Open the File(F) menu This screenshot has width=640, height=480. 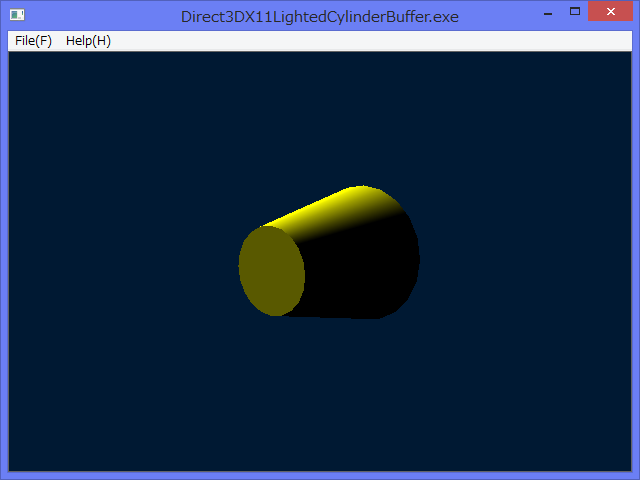pos(33,41)
